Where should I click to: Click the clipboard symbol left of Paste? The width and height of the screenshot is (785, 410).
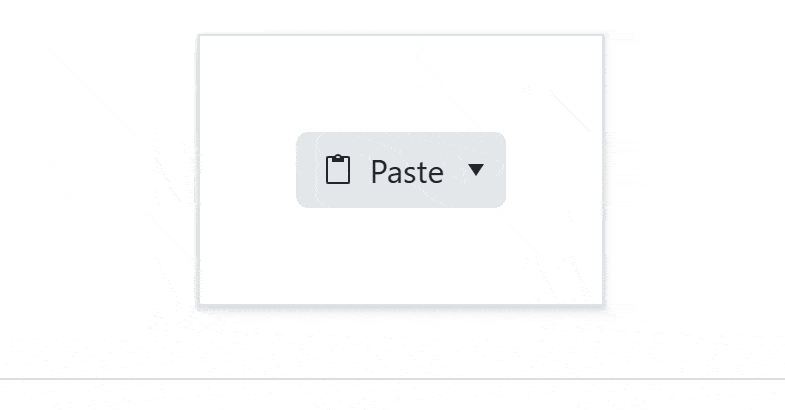point(338,170)
